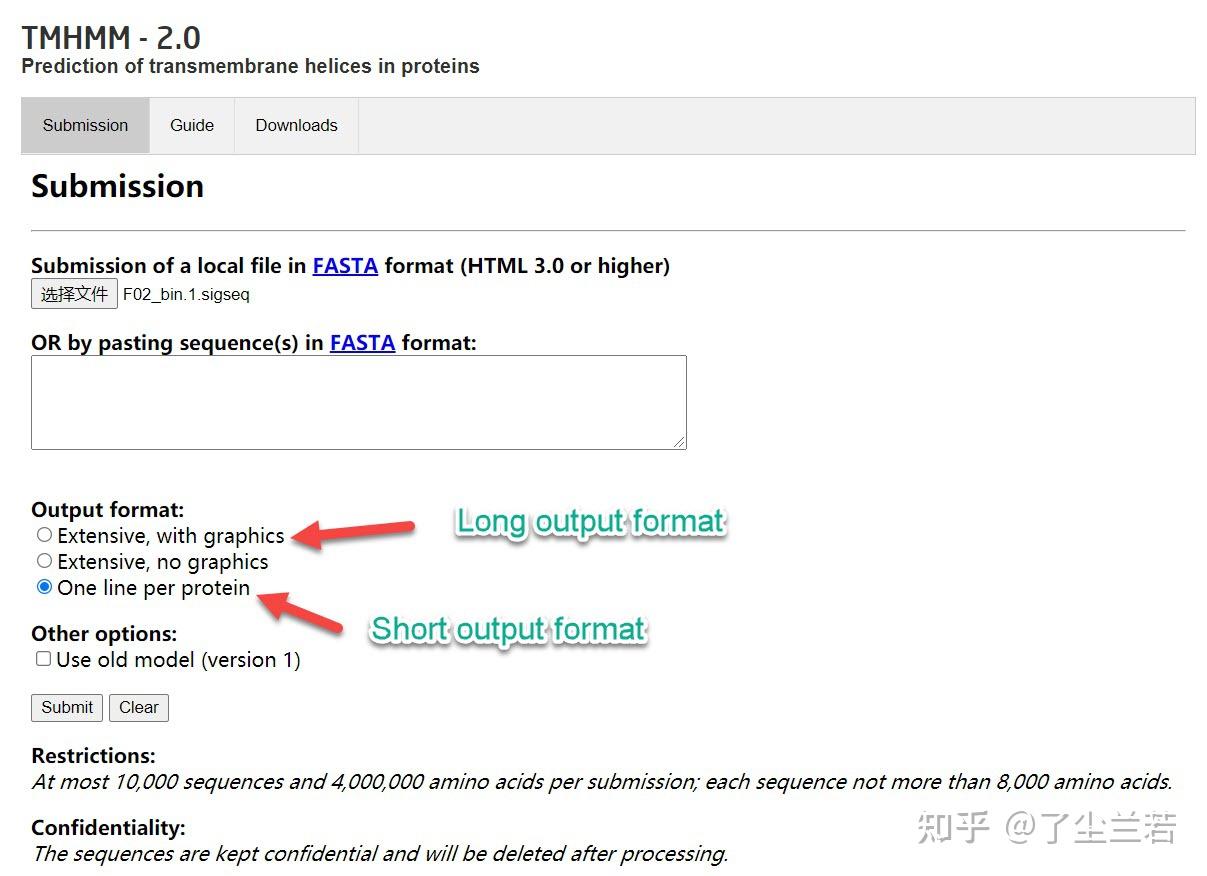Click the 选择文件 file chooser button
The image size is (1207, 876).
click(74, 294)
